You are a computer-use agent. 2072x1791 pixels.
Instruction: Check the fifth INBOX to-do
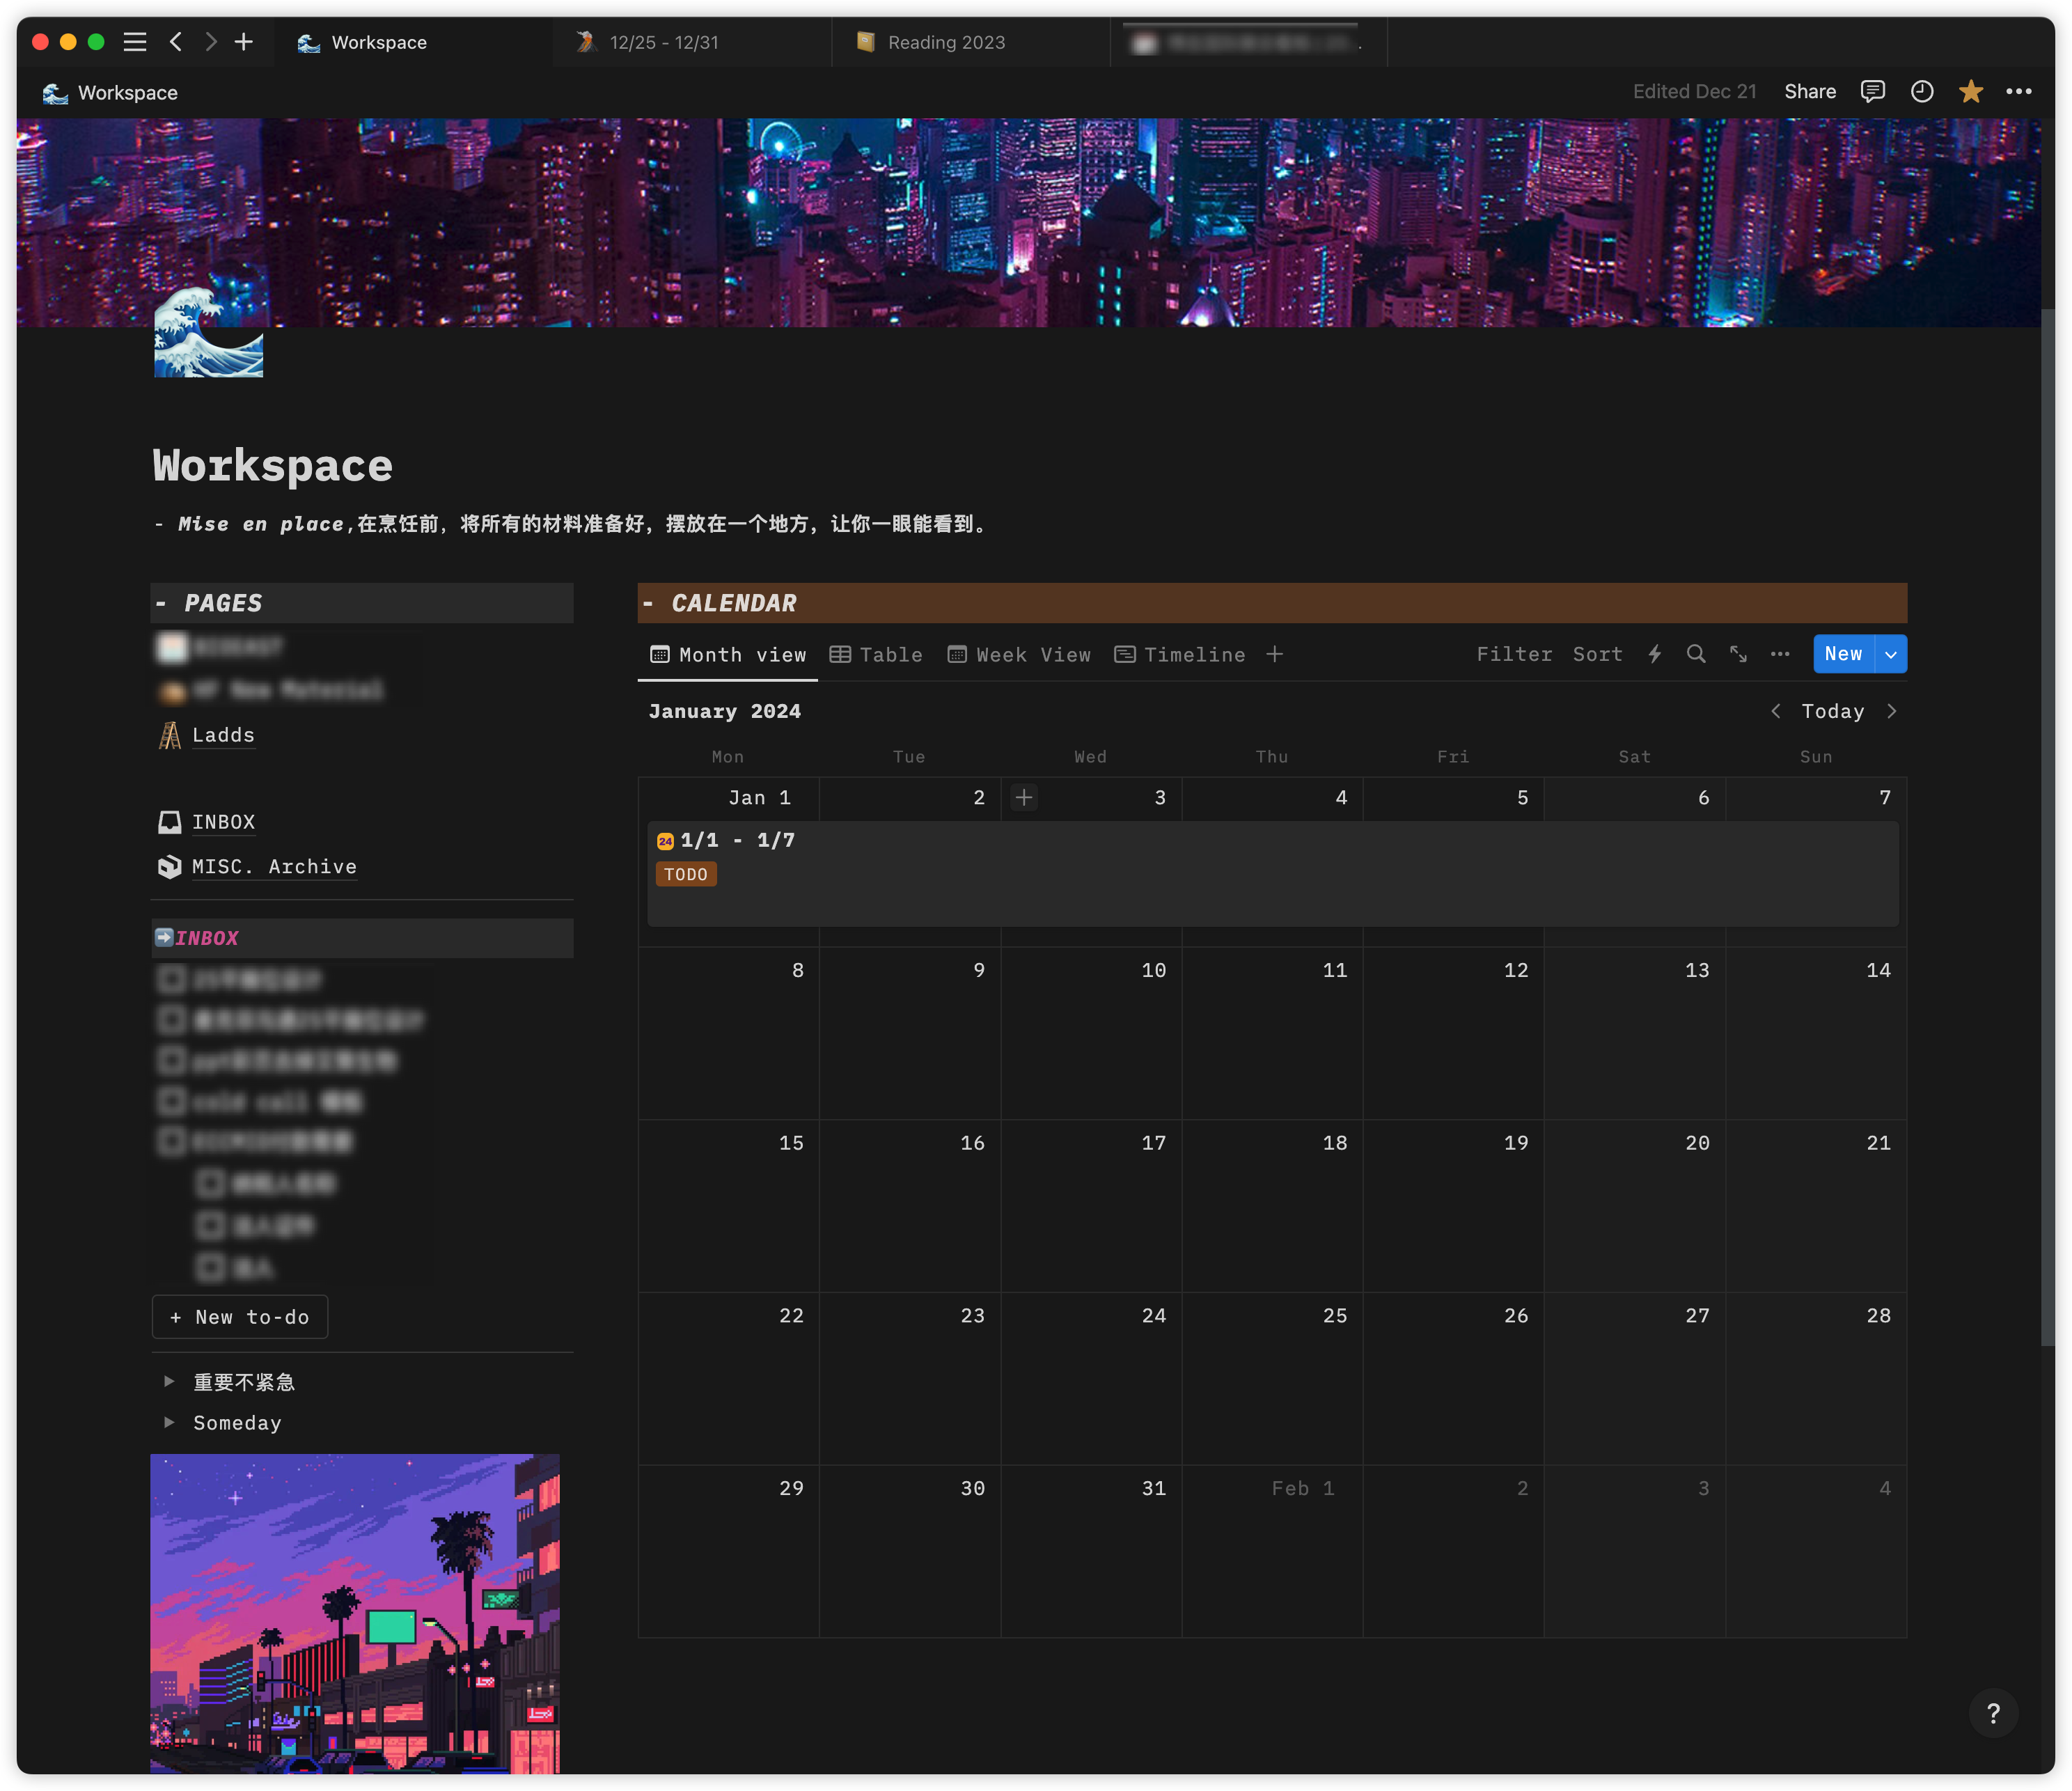tap(172, 1141)
